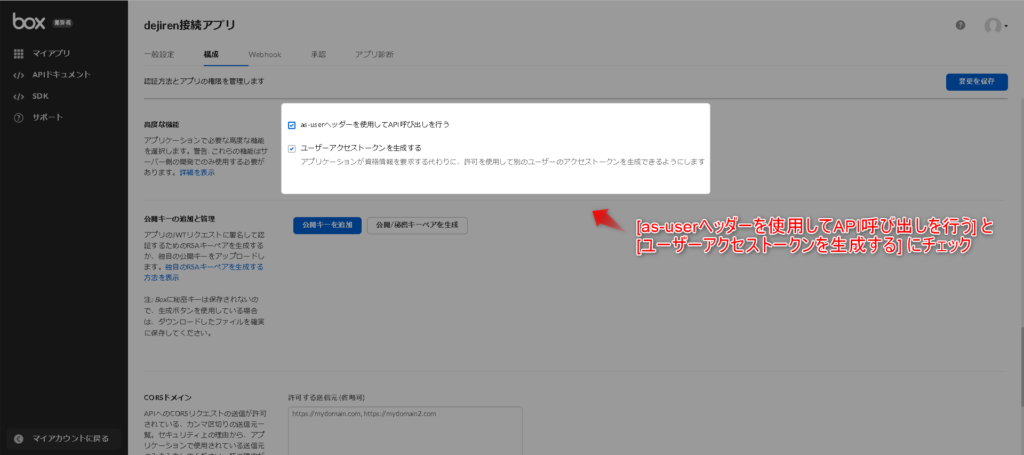This screenshot has height=455, width=1024.
Task: Click the 公開キーの追加と管理 heading
Action: tap(179, 219)
